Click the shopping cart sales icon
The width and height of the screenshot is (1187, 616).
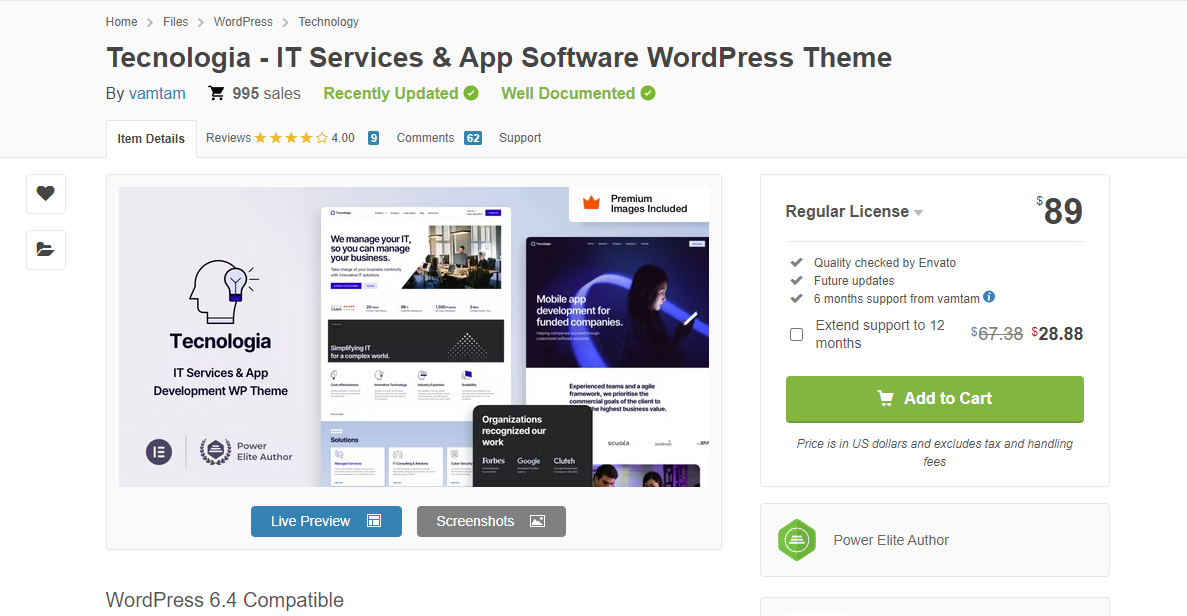pyautogui.click(x=216, y=93)
